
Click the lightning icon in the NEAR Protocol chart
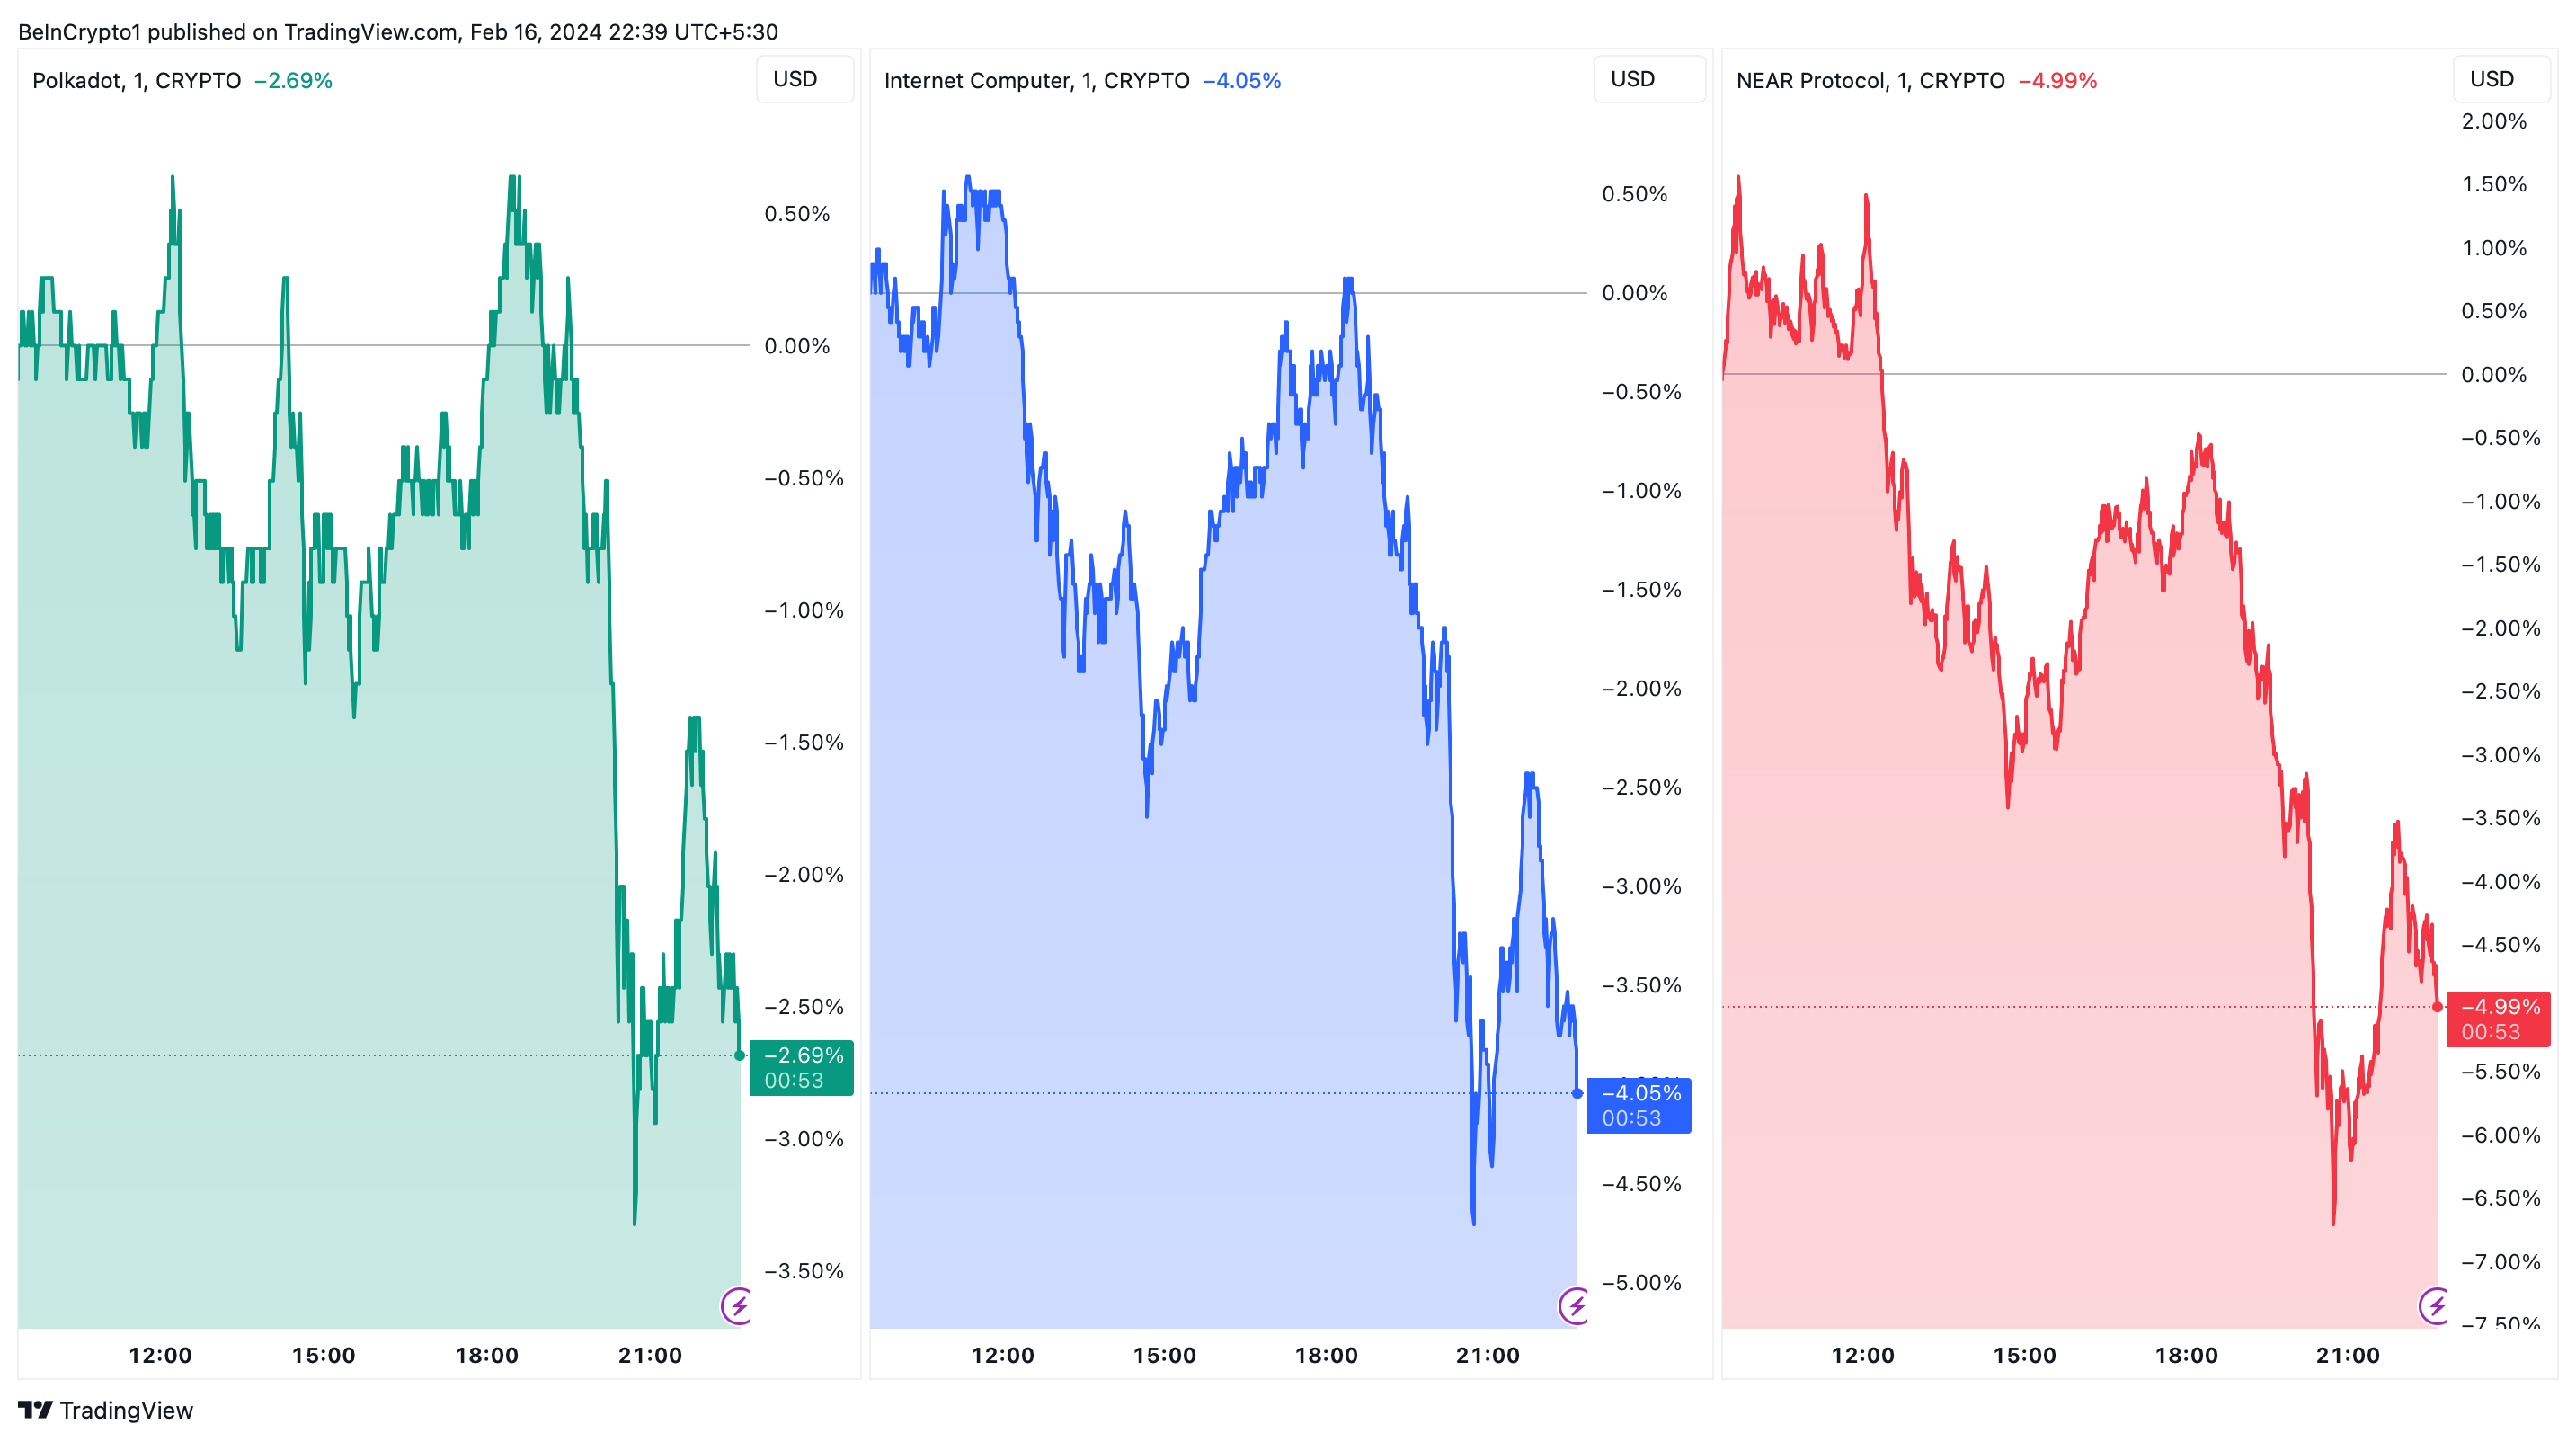click(2434, 1305)
